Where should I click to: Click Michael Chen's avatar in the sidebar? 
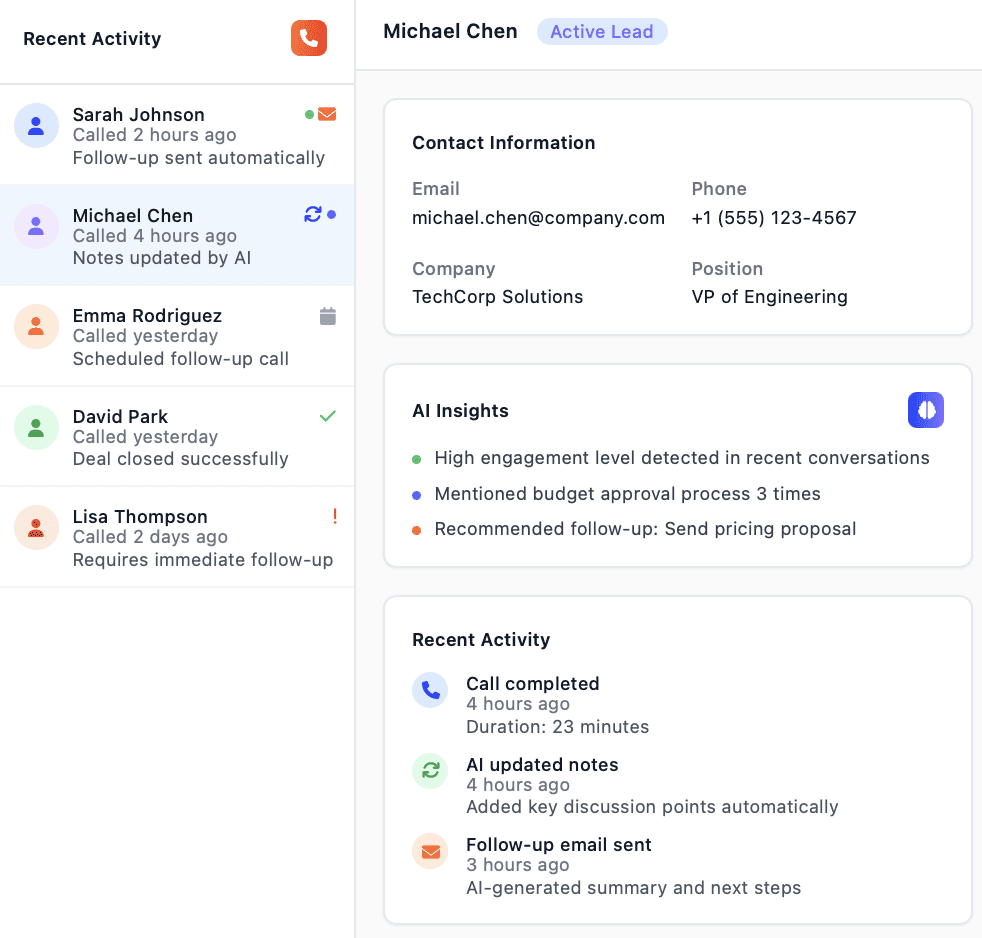click(x=36, y=226)
